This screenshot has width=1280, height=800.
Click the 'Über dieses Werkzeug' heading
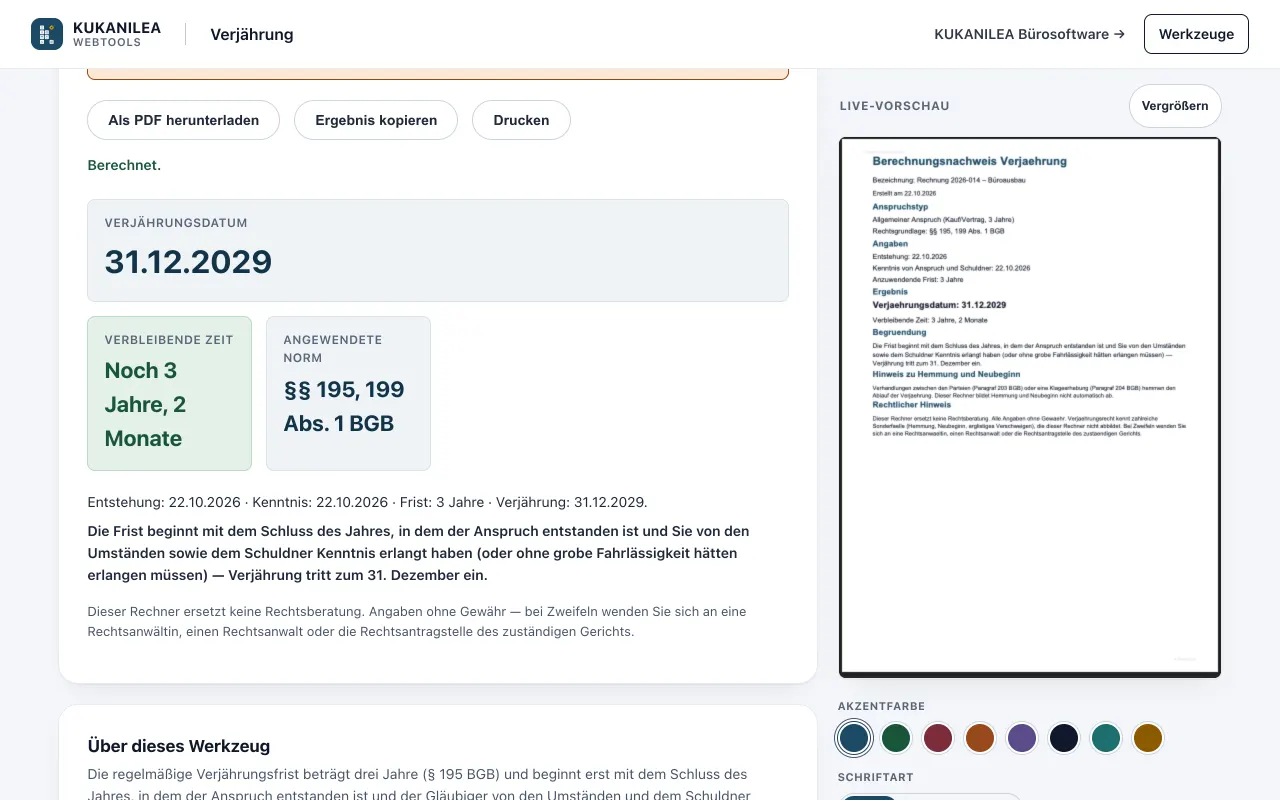pyautogui.click(x=179, y=746)
